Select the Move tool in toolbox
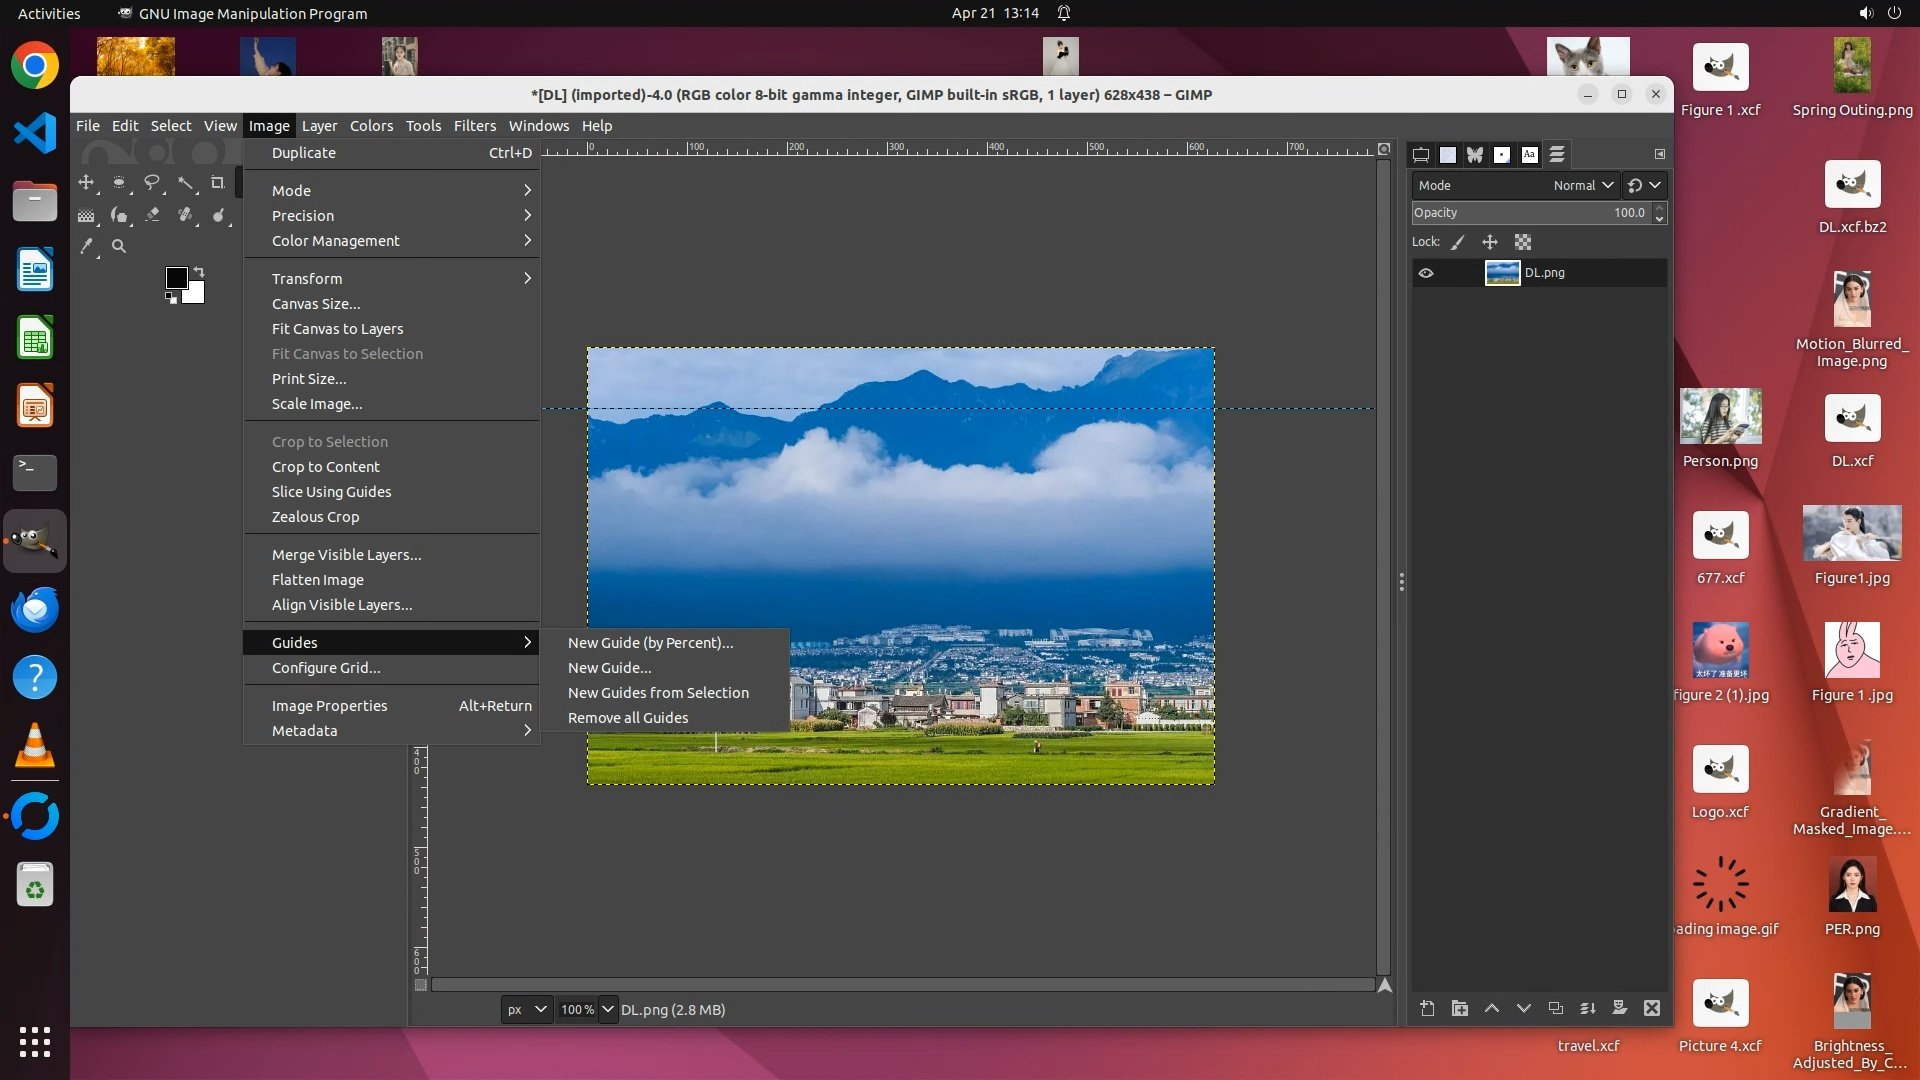1920x1080 pixels. [86, 183]
